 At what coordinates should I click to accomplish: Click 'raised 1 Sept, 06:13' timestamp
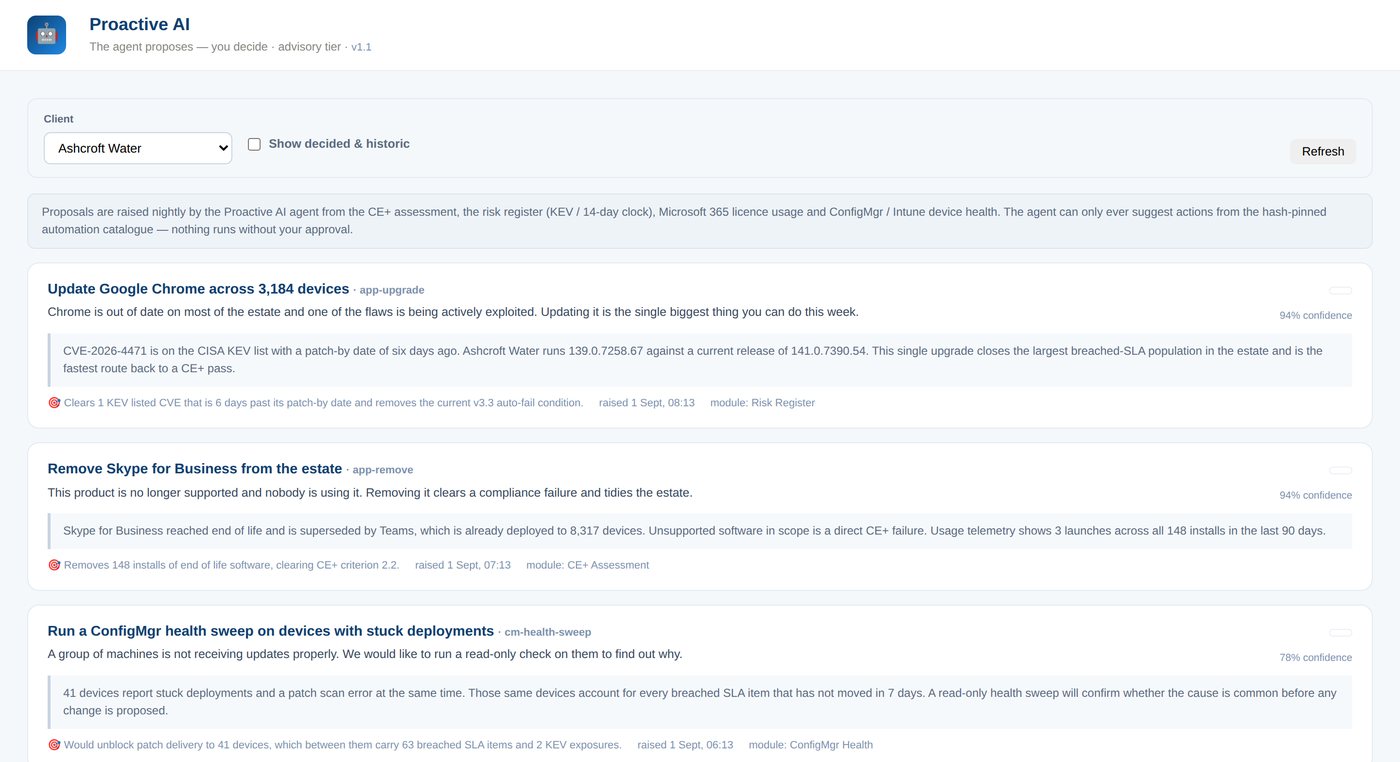pos(685,745)
